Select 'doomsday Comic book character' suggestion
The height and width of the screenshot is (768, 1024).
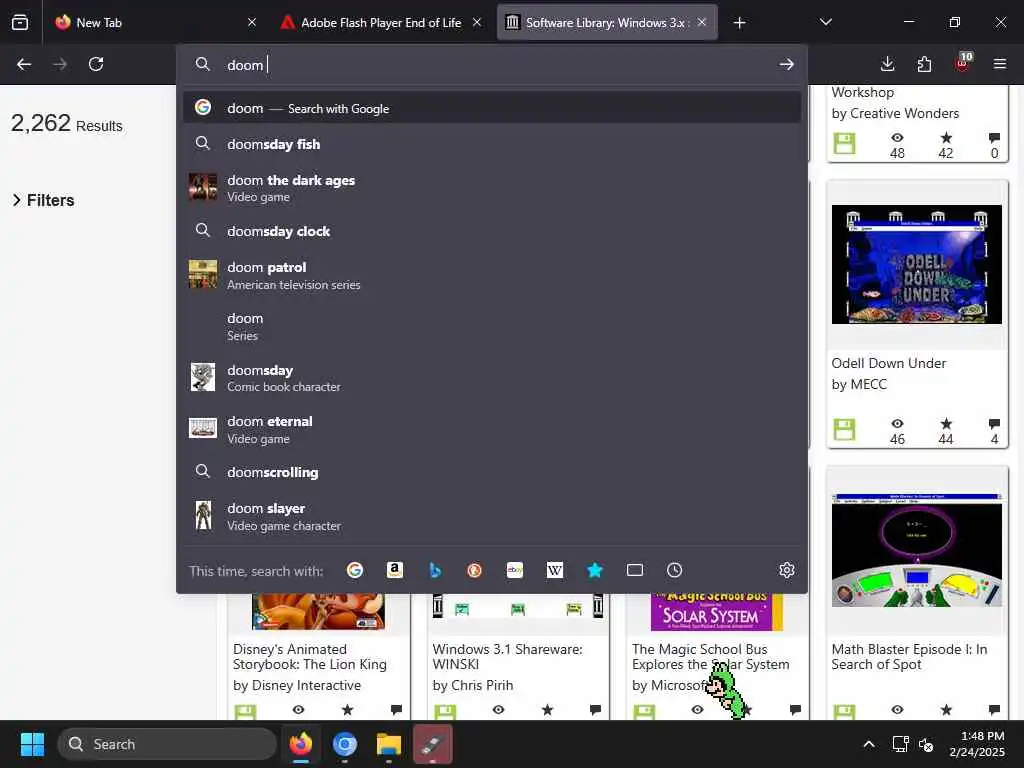click(x=492, y=378)
